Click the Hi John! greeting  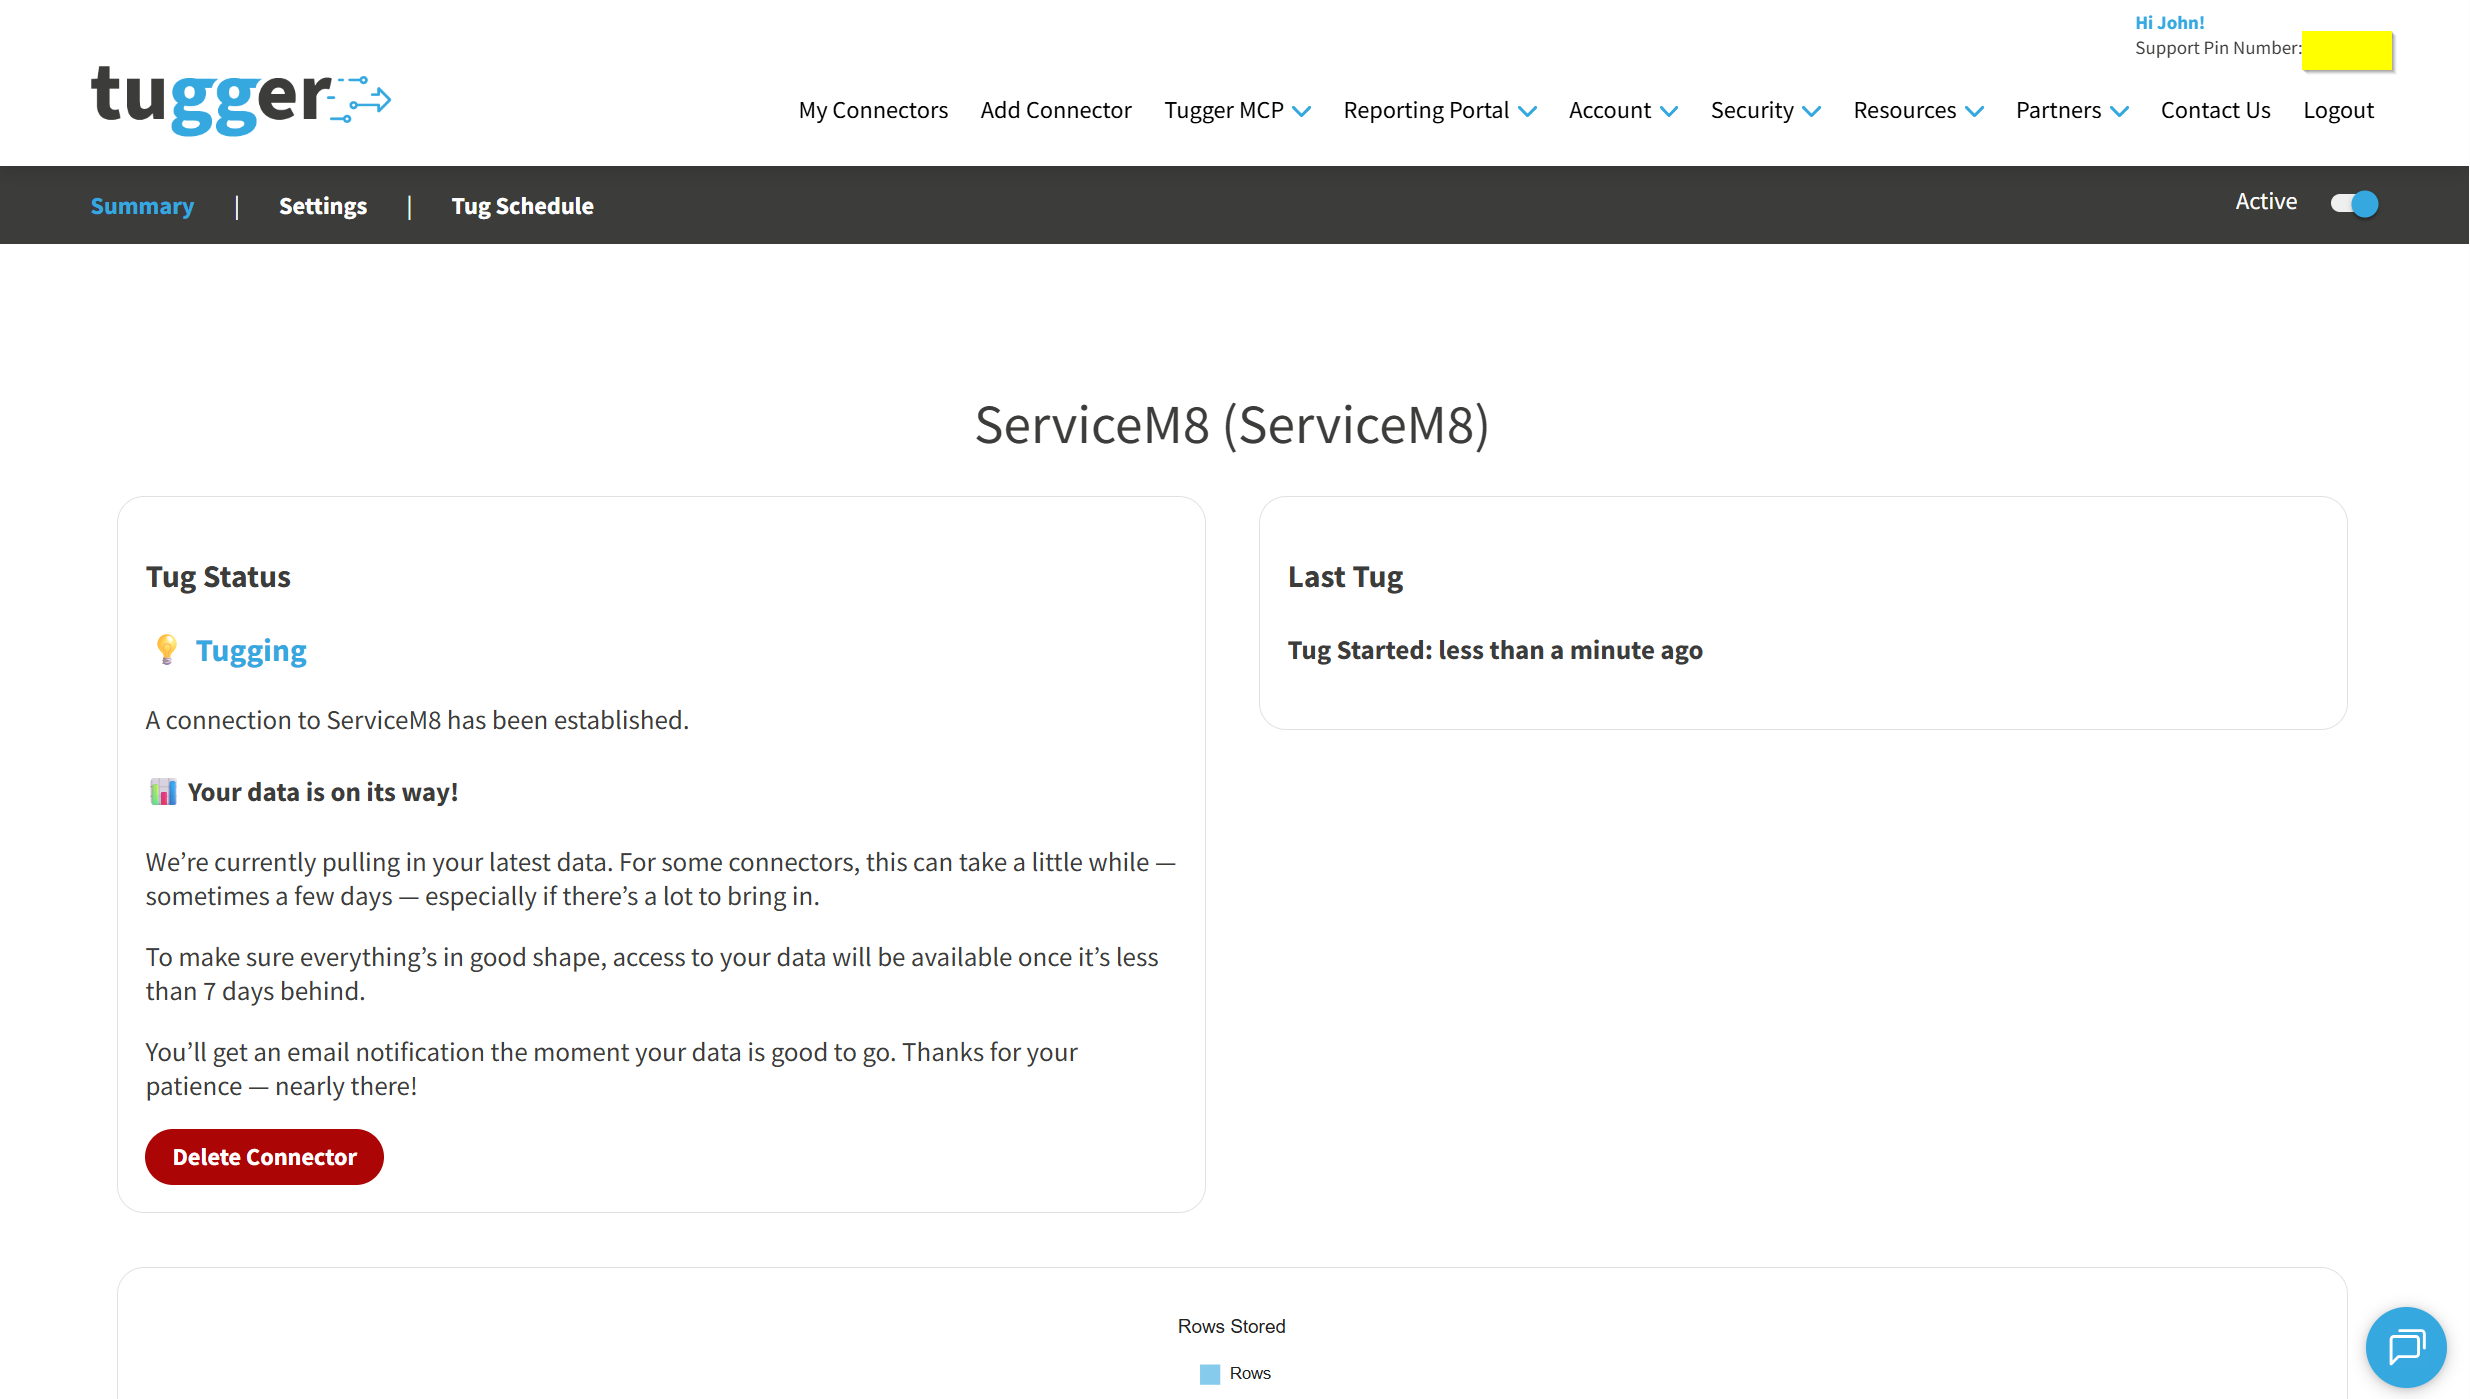[x=2169, y=23]
